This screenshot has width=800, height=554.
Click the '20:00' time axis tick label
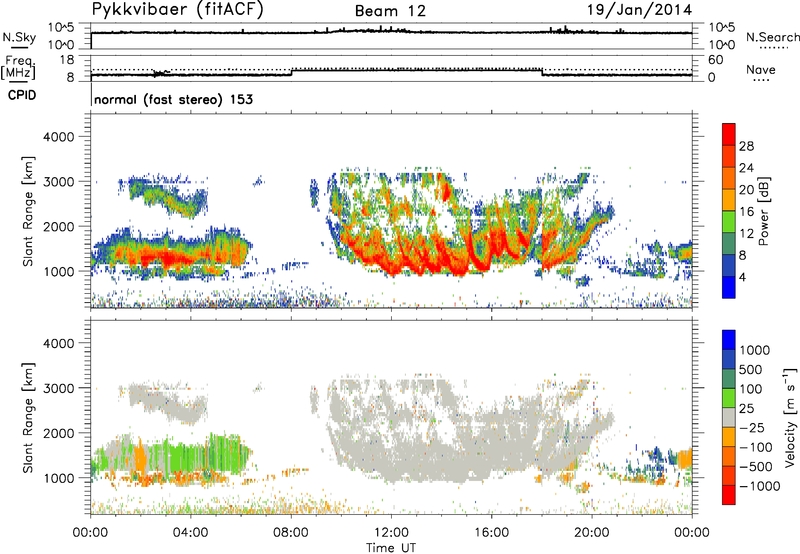(x=592, y=533)
